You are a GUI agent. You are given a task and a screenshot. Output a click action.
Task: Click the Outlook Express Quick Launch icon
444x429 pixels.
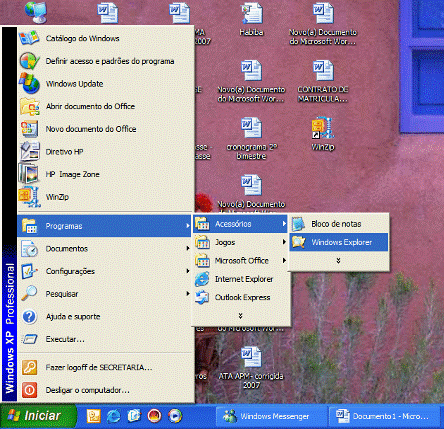pyautogui.click(x=134, y=416)
